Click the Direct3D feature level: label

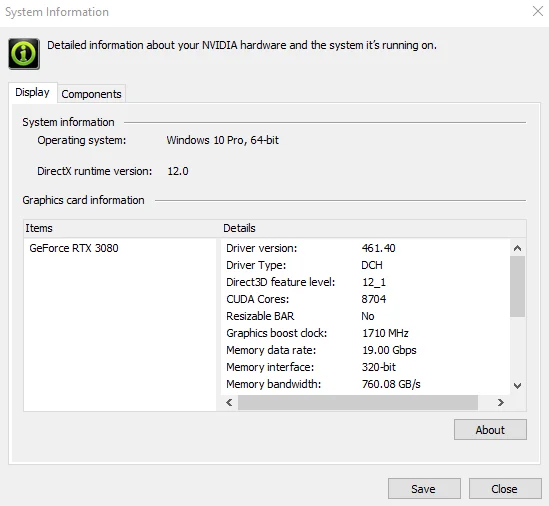click(x=280, y=282)
